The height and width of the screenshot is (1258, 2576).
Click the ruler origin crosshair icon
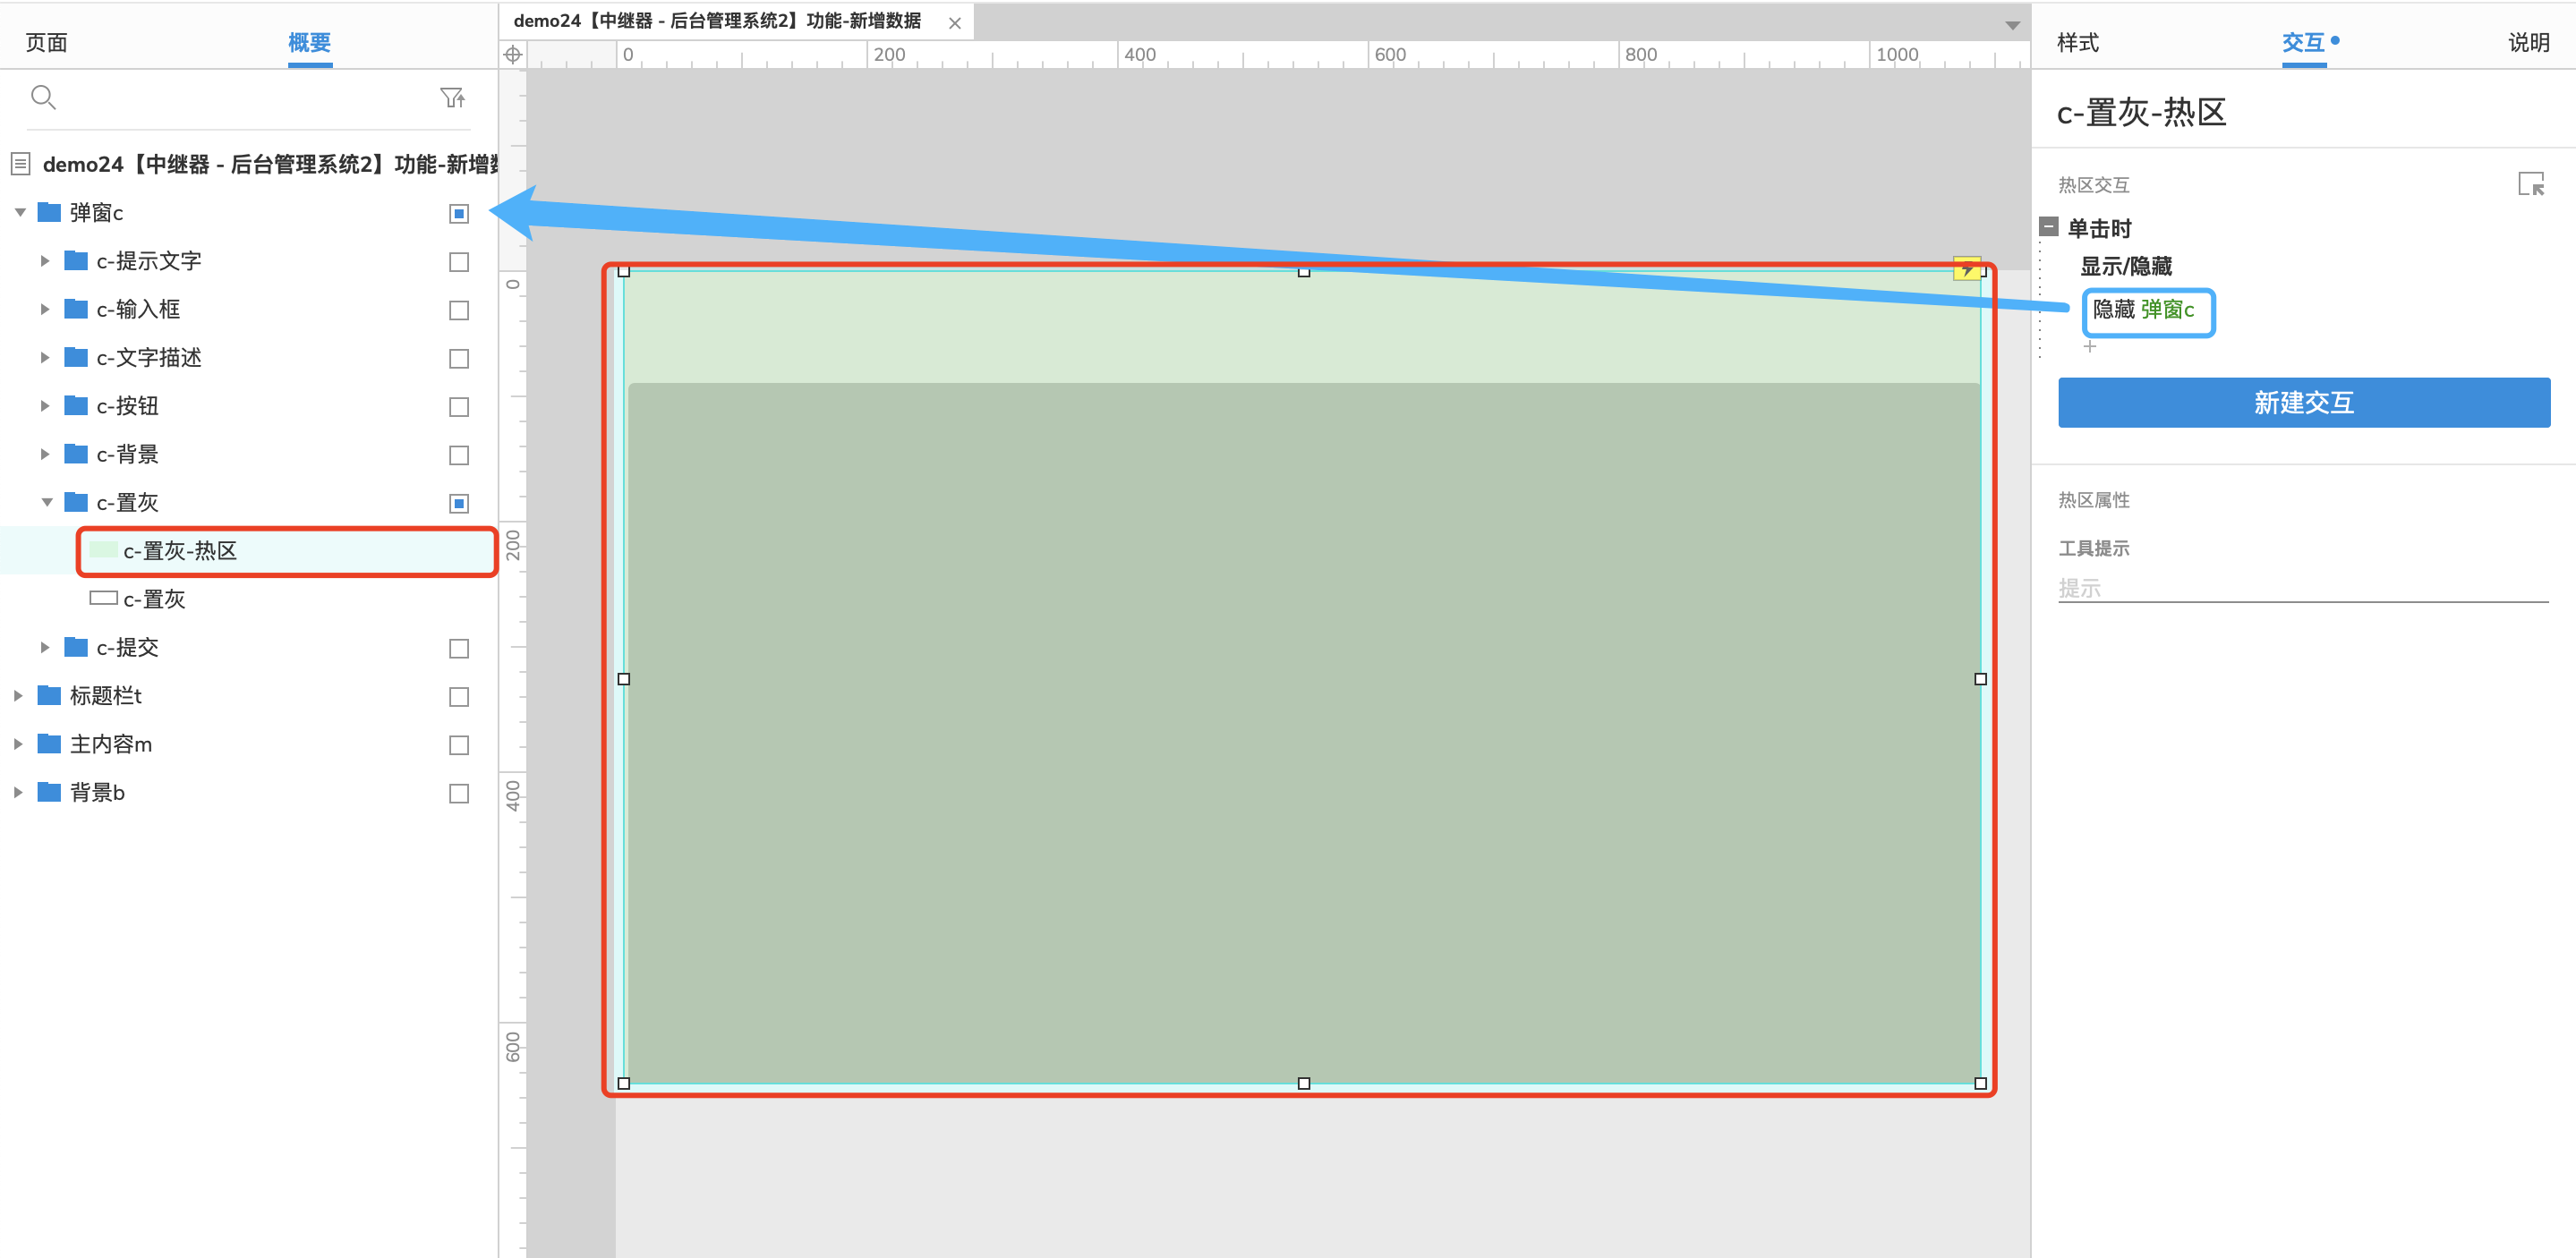[513, 55]
